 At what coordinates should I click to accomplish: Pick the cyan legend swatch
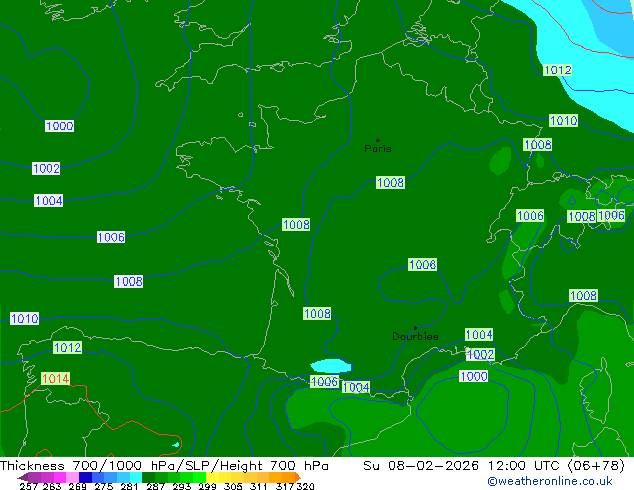tap(136, 477)
